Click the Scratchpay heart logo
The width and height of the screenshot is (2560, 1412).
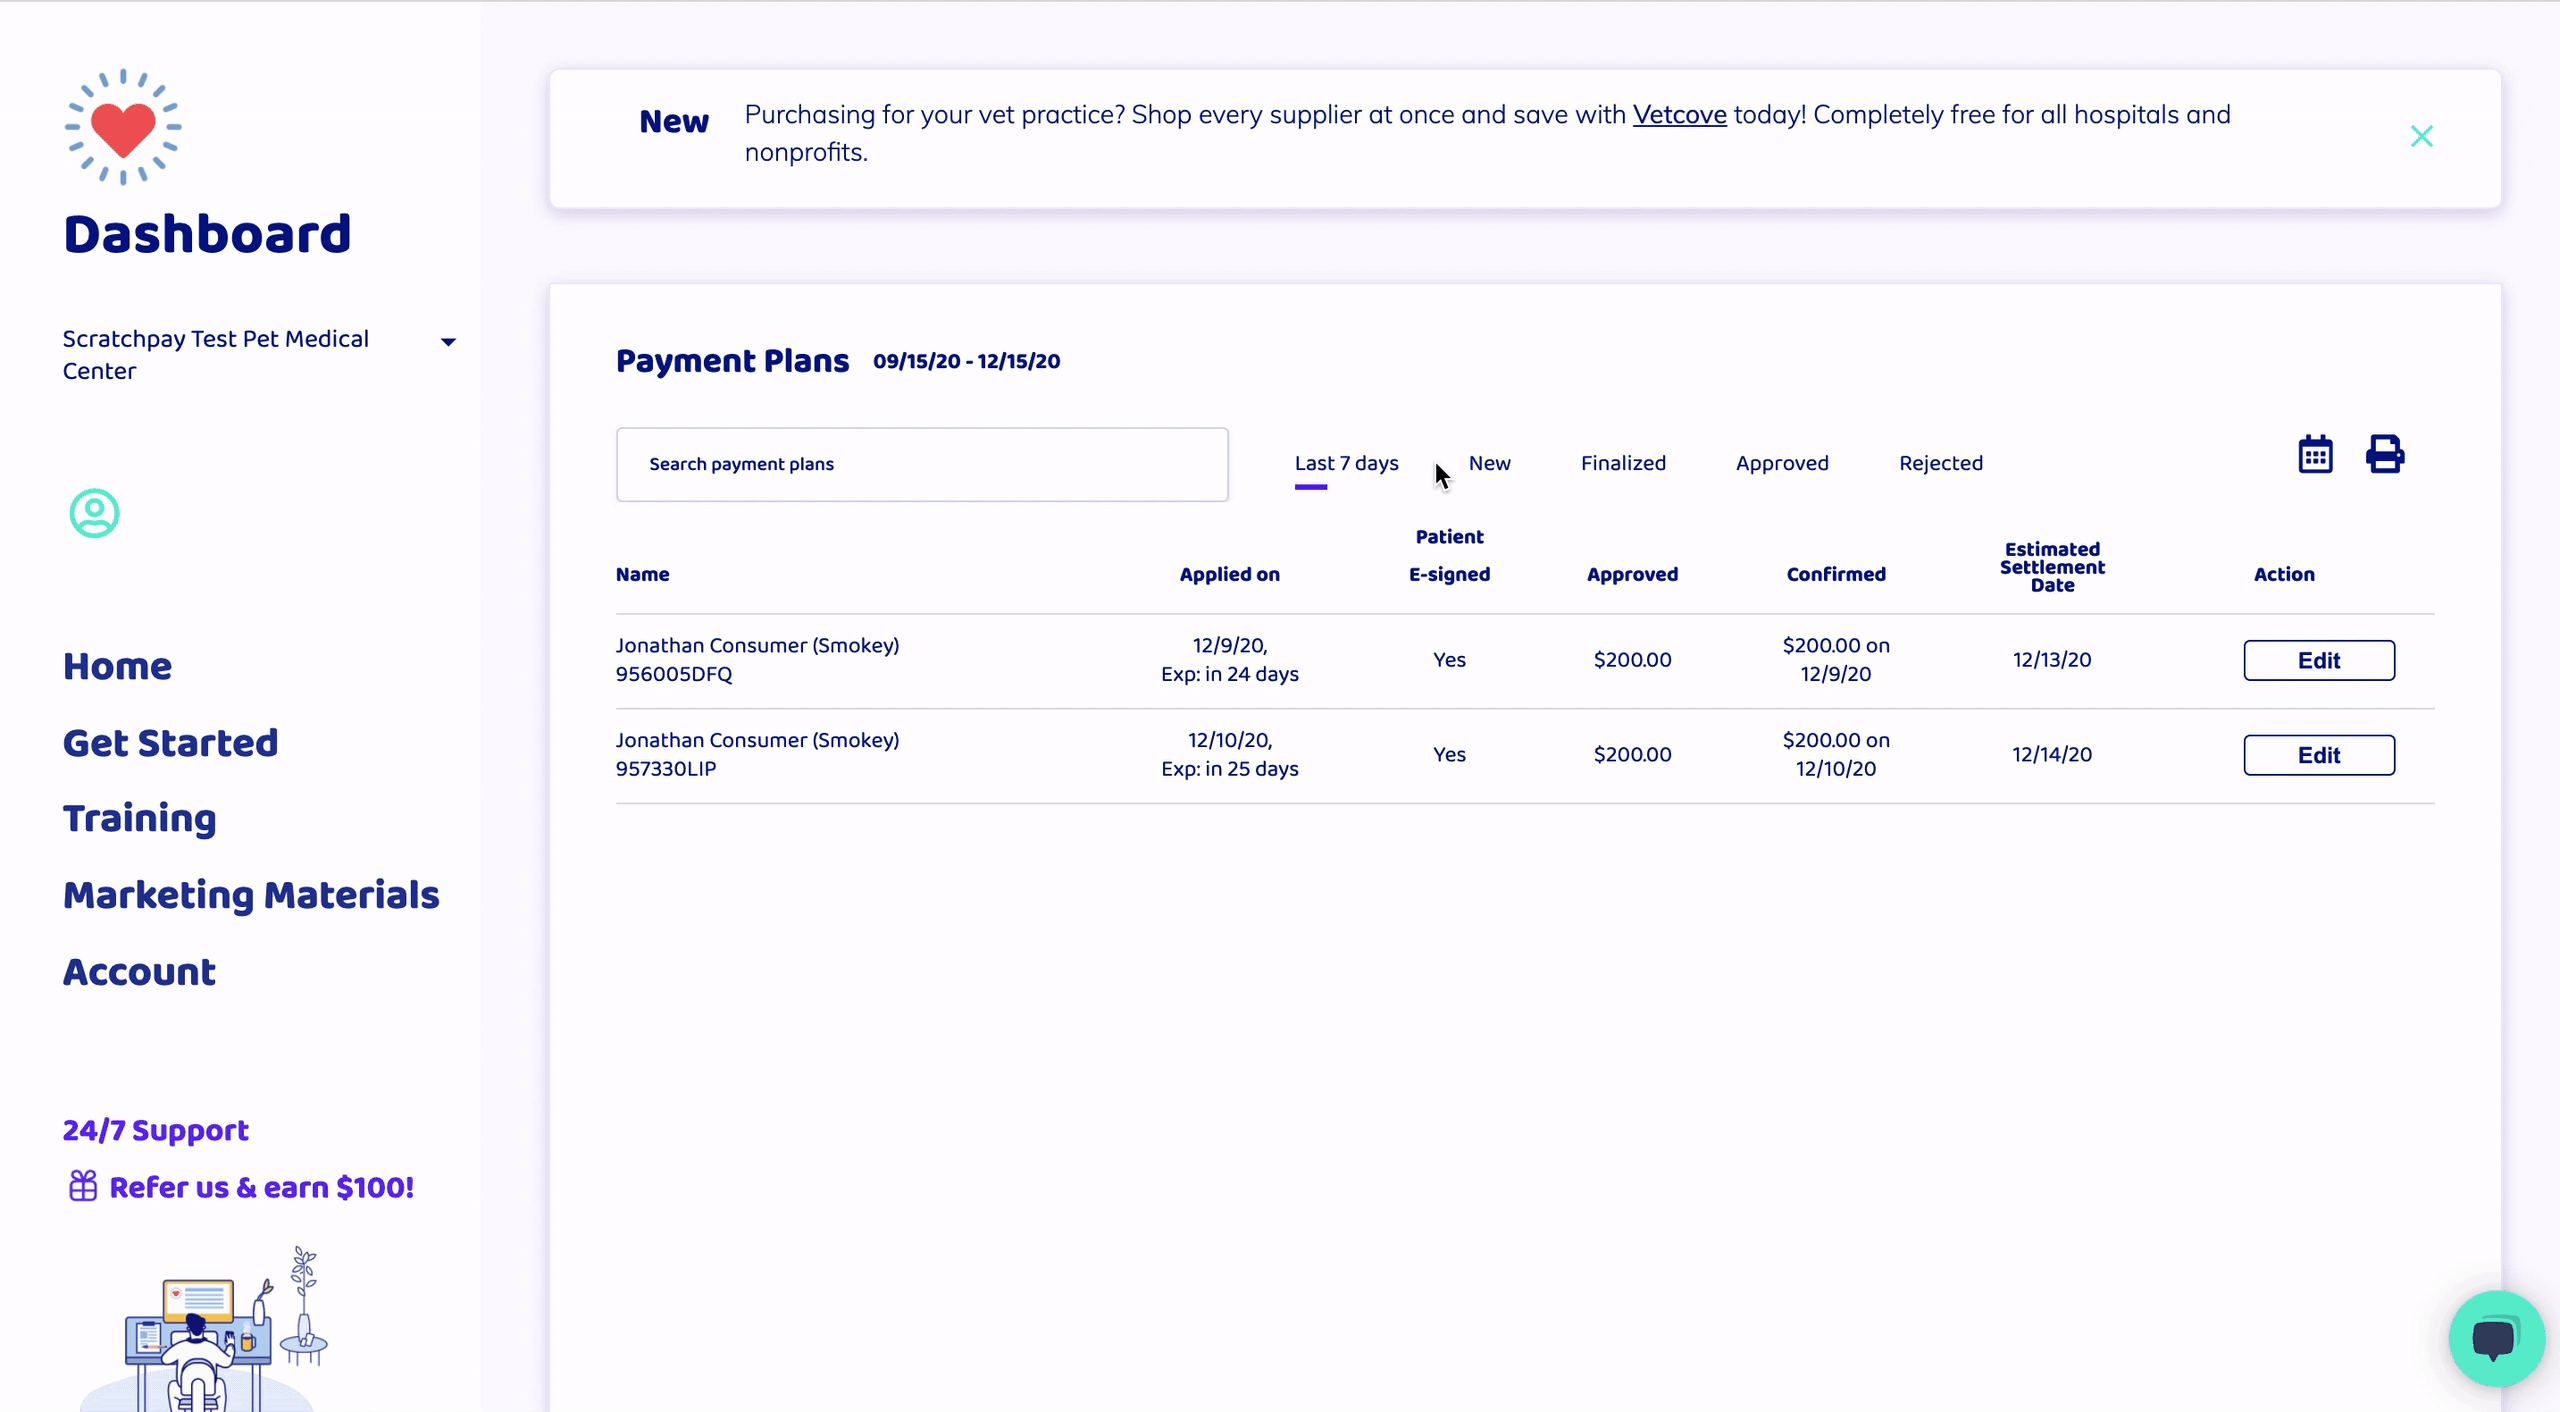(x=123, y=127)
